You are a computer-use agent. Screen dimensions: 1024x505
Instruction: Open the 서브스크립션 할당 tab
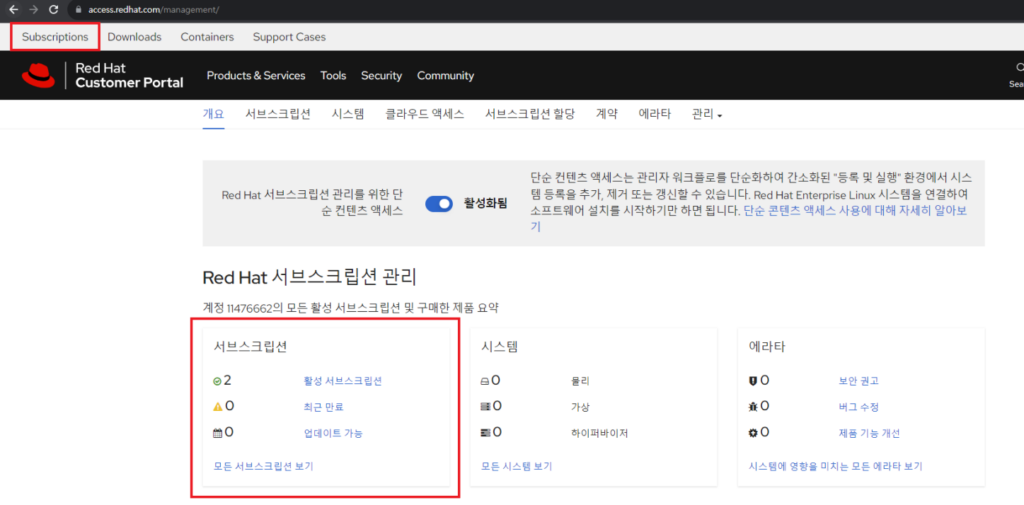click(530, 114)
